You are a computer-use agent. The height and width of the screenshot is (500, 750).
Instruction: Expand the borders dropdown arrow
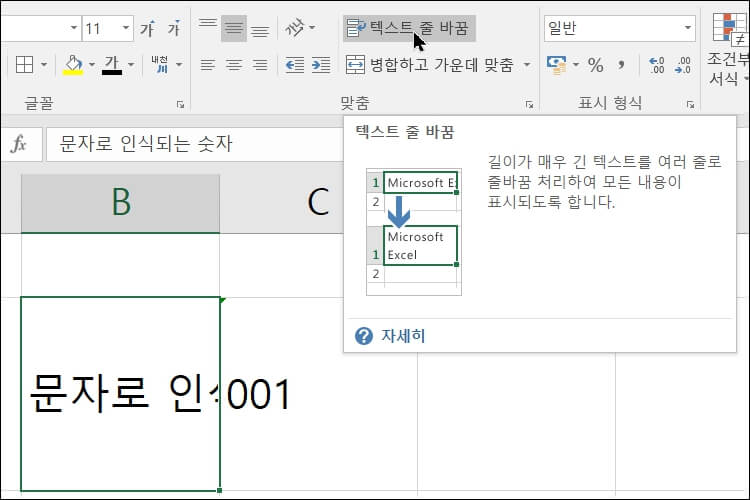click(x=44, y=65)
